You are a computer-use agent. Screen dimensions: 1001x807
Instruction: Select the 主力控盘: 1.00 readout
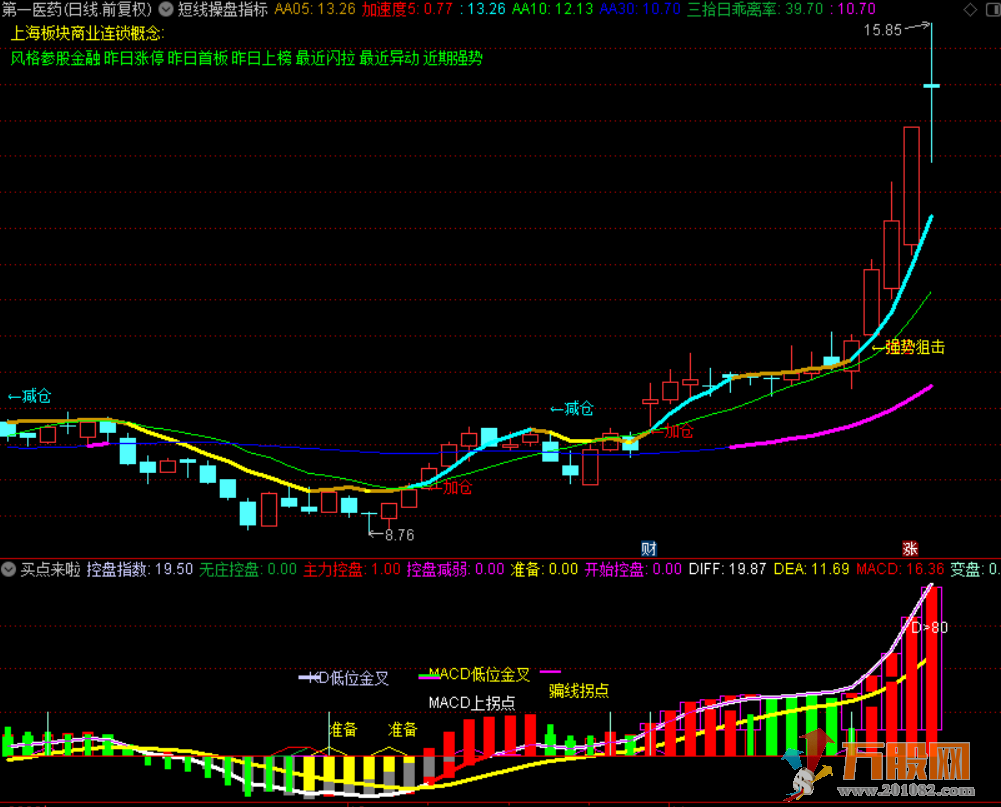point(352,569)
